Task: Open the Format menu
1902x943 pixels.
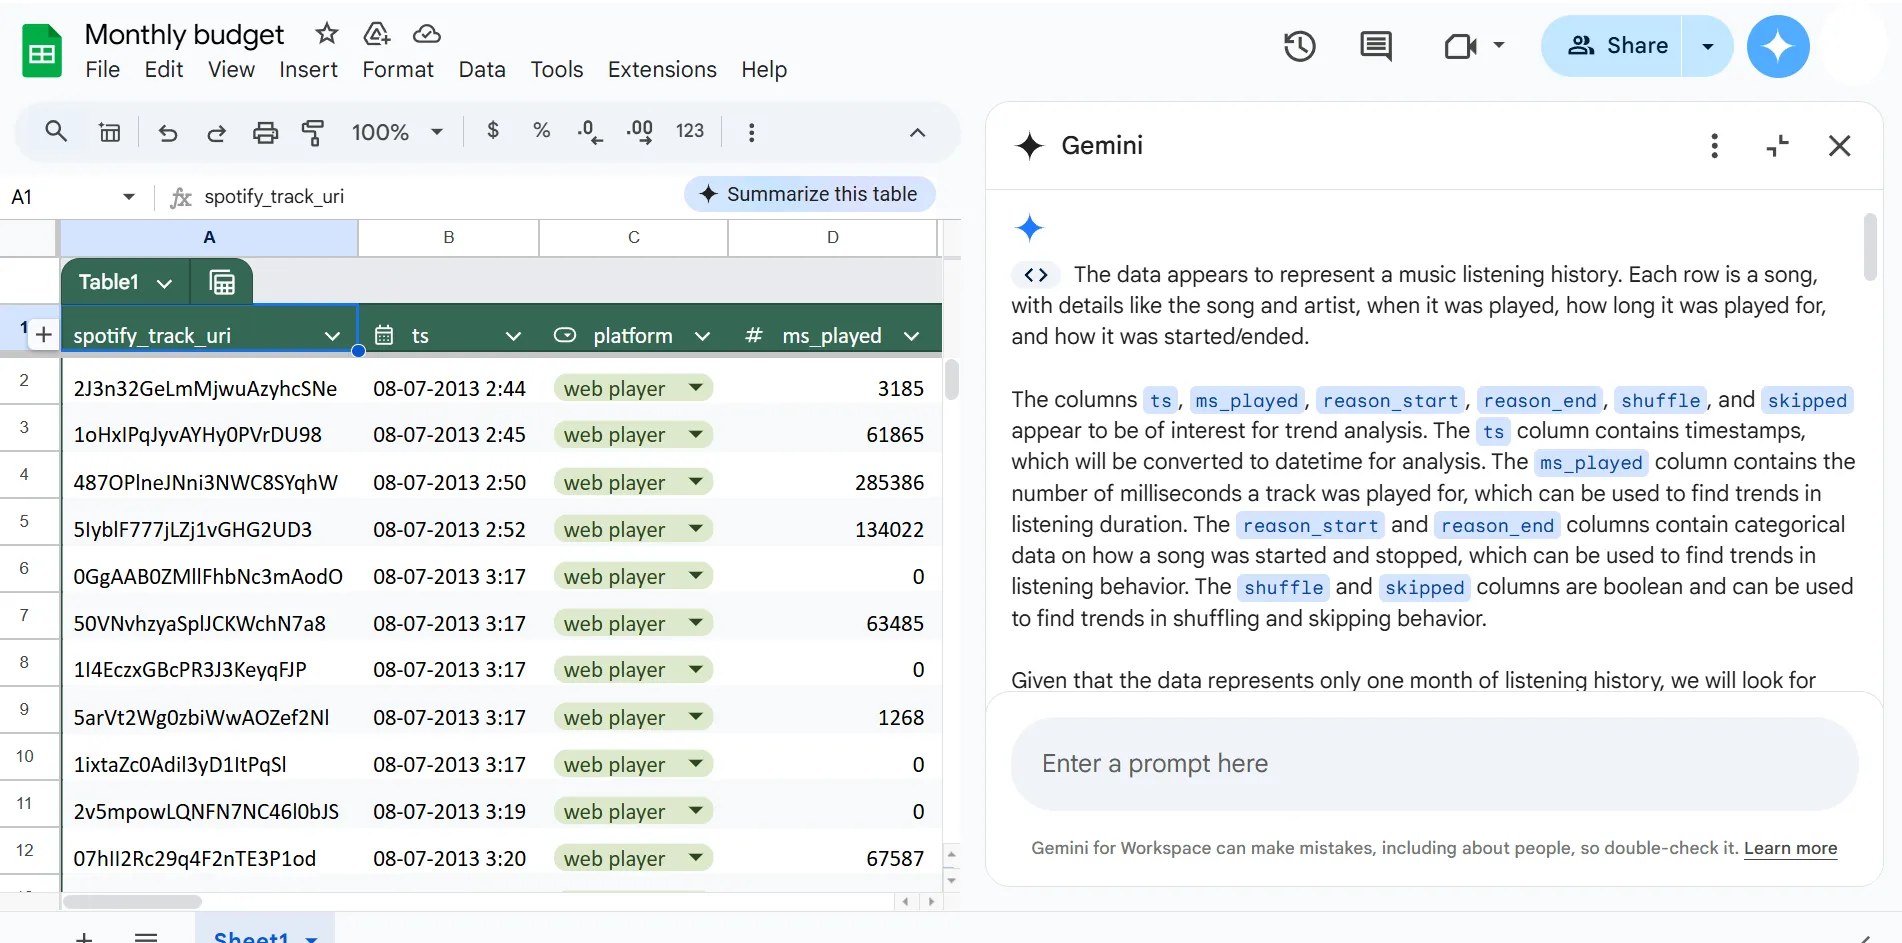Action: tap(398, 70)
